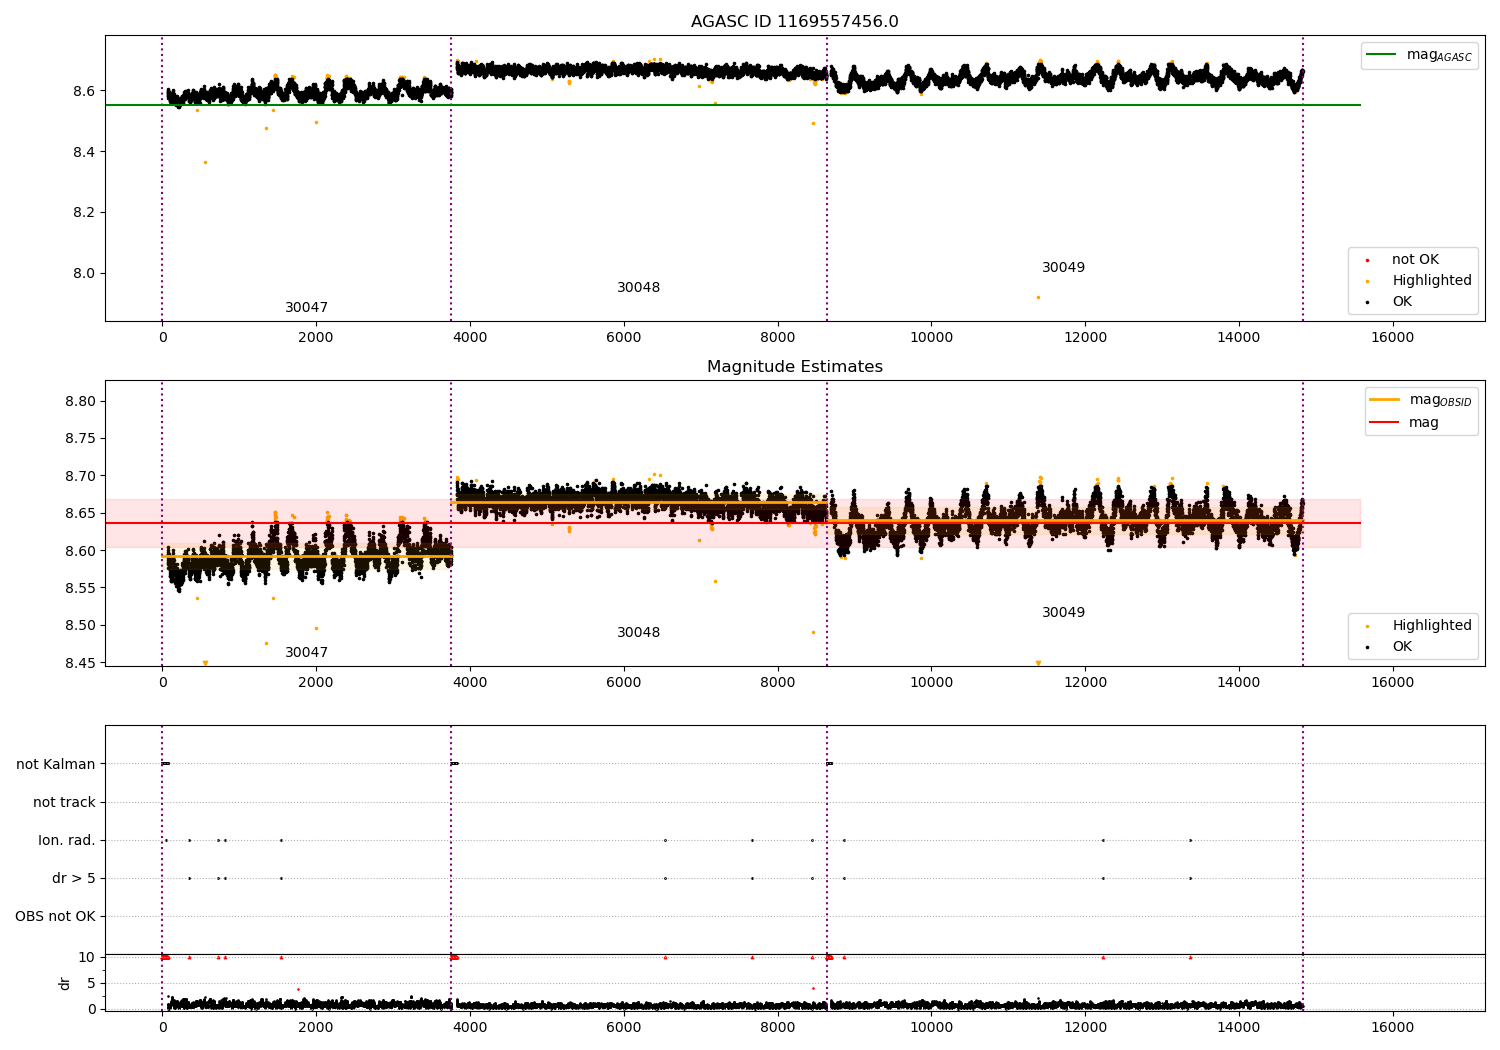Click the 30047 label in top plot
The width and height of the screenshot is (1500, 1050).
click(x=306, y=308)
